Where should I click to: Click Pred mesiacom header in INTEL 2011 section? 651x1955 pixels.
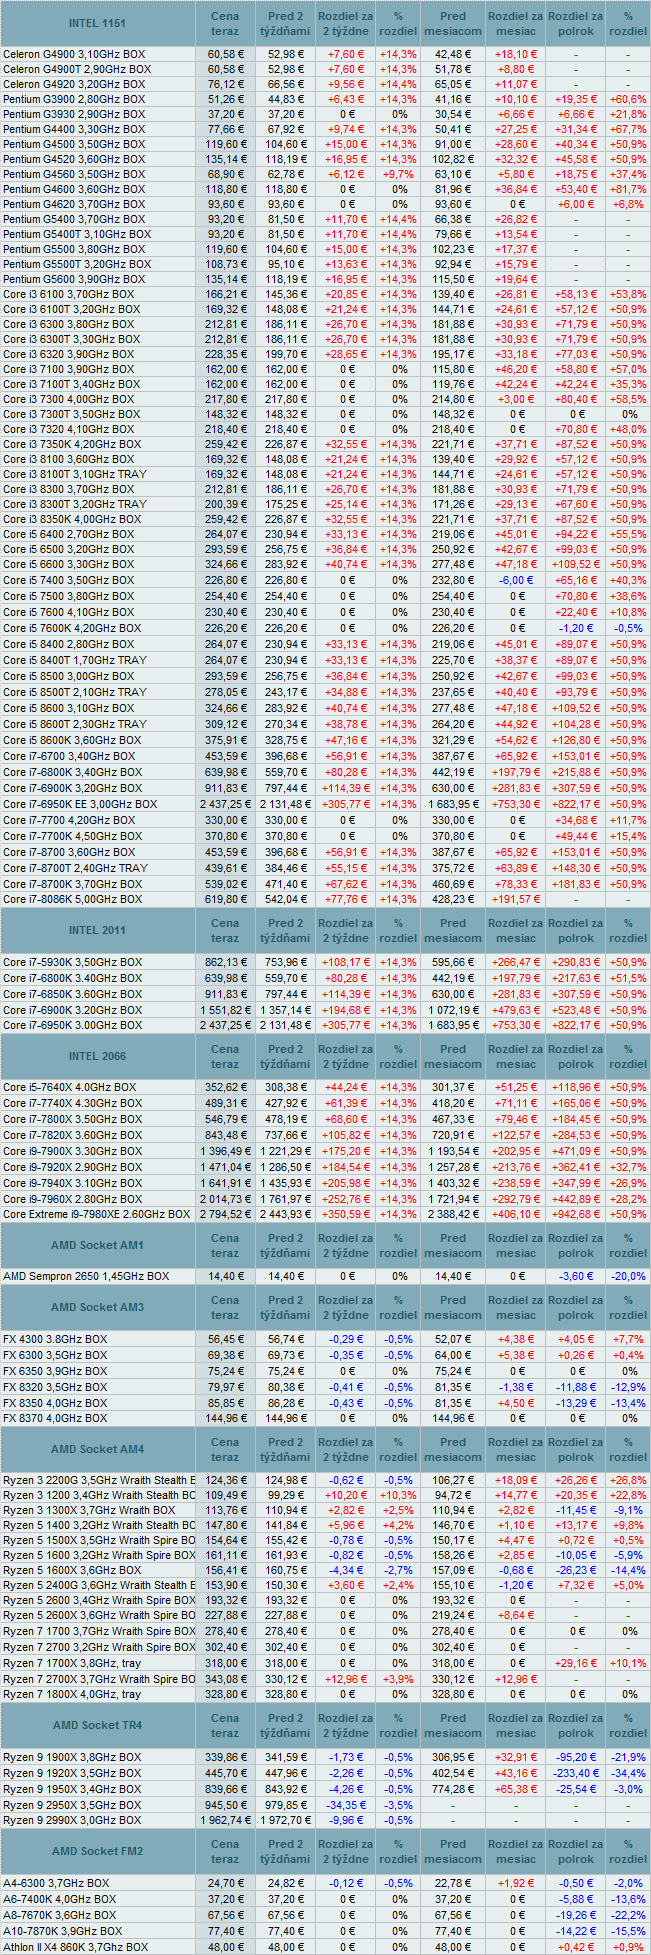[452, 931]
